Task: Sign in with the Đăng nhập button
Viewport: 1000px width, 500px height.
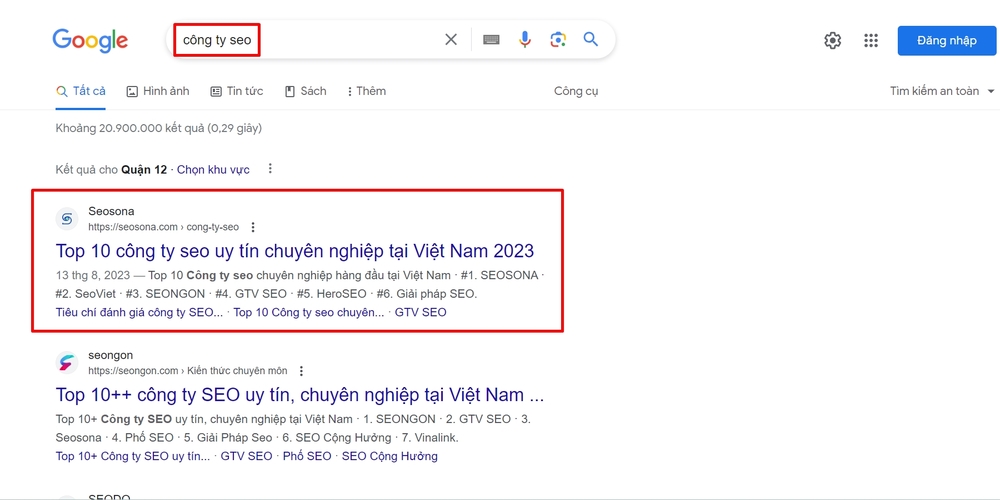Action: (946, 41)
